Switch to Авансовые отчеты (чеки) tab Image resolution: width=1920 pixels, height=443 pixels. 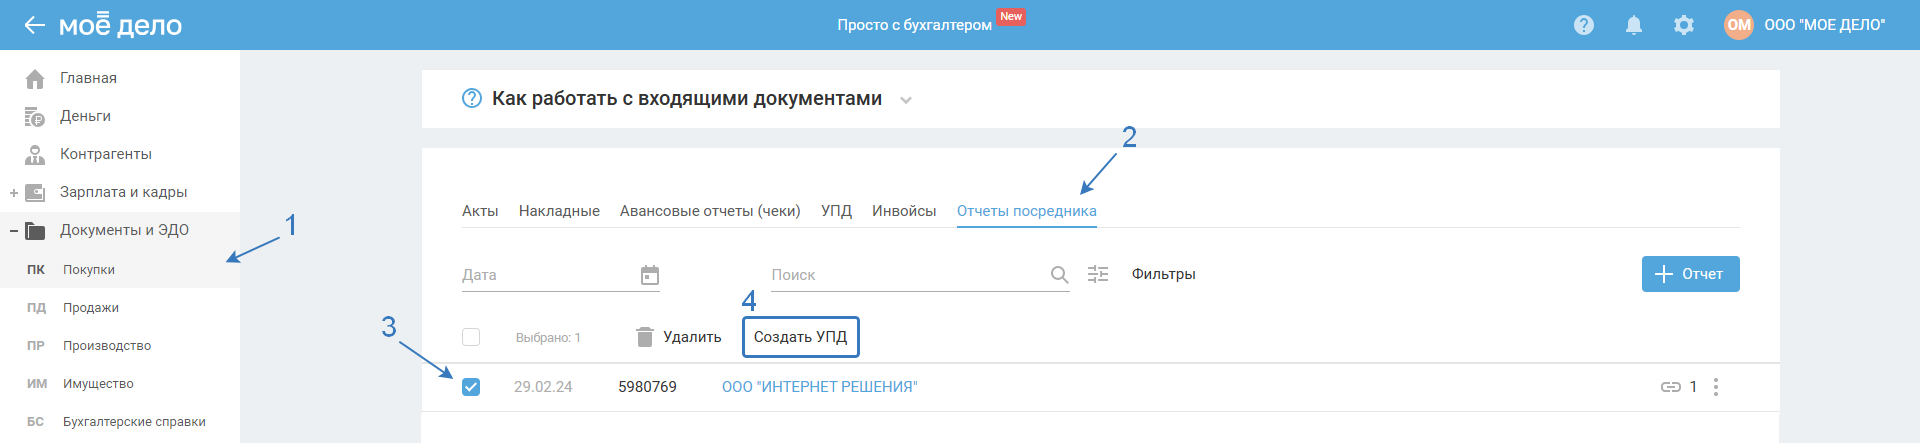pos(710,211)
